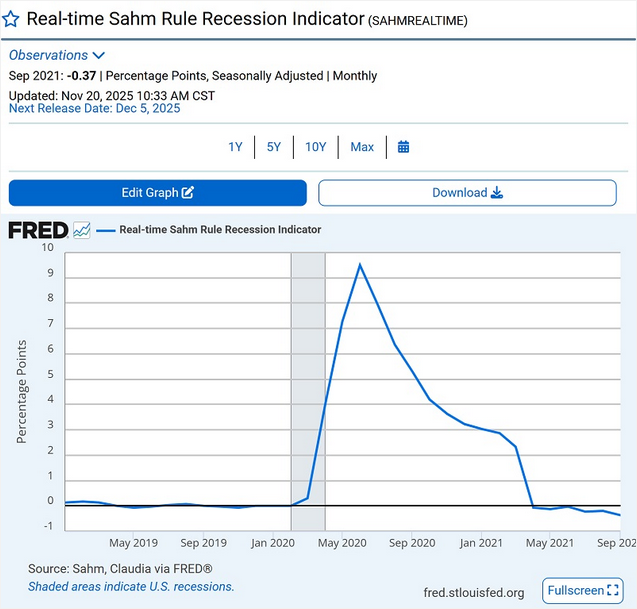637x609 pixels.
Task: Toggle the Real-time Sahm Rule legend series
Action: point(220,229)
